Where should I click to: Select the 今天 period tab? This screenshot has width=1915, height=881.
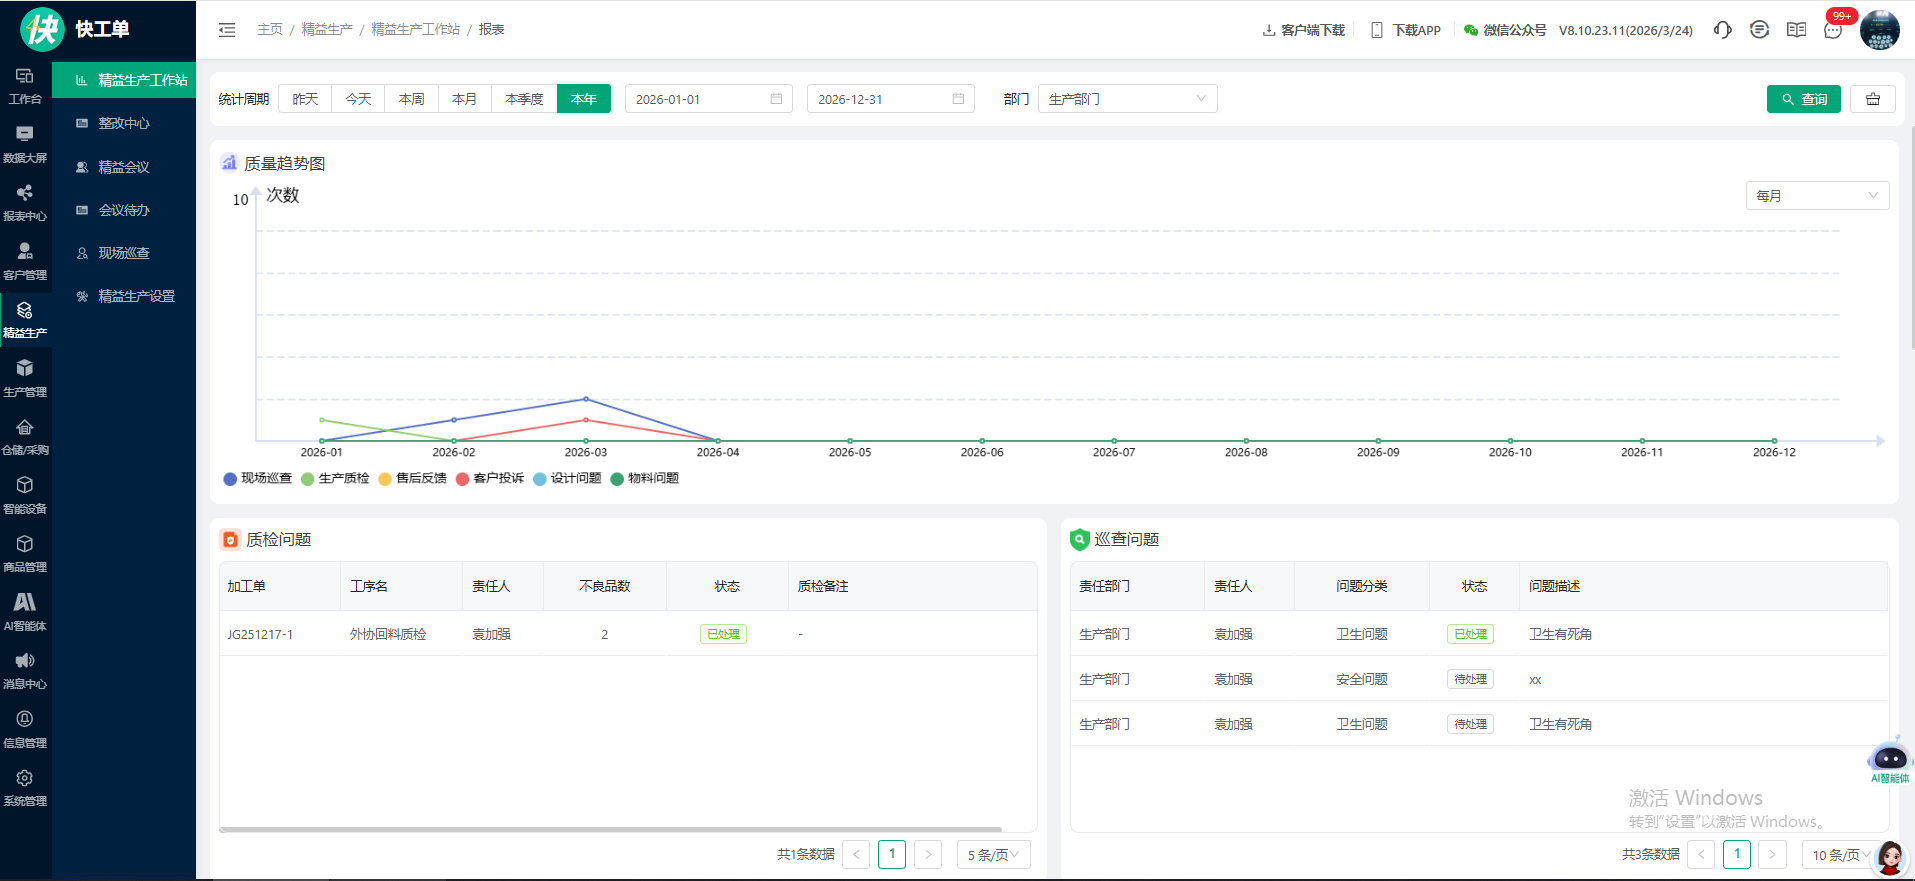pos(358,99)
